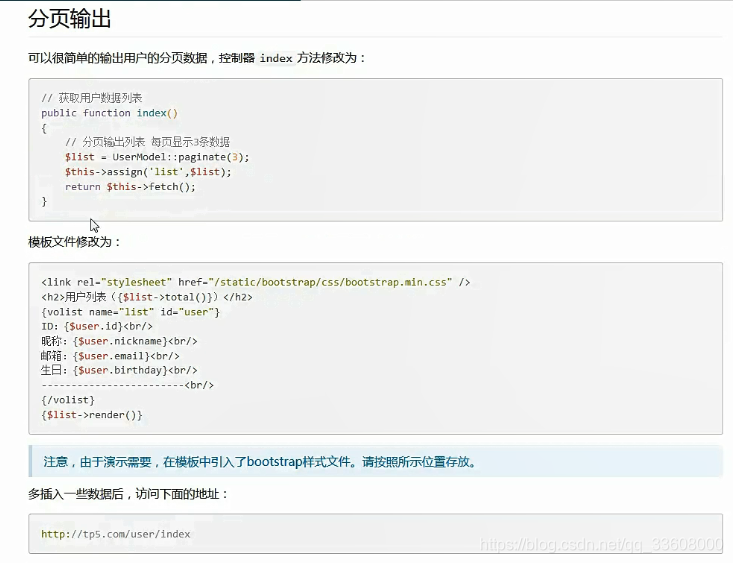The height and width of the screenshot is (563, 733).
Task: Click the 邮箱 {$user.email} line
Action: [110, 356]
